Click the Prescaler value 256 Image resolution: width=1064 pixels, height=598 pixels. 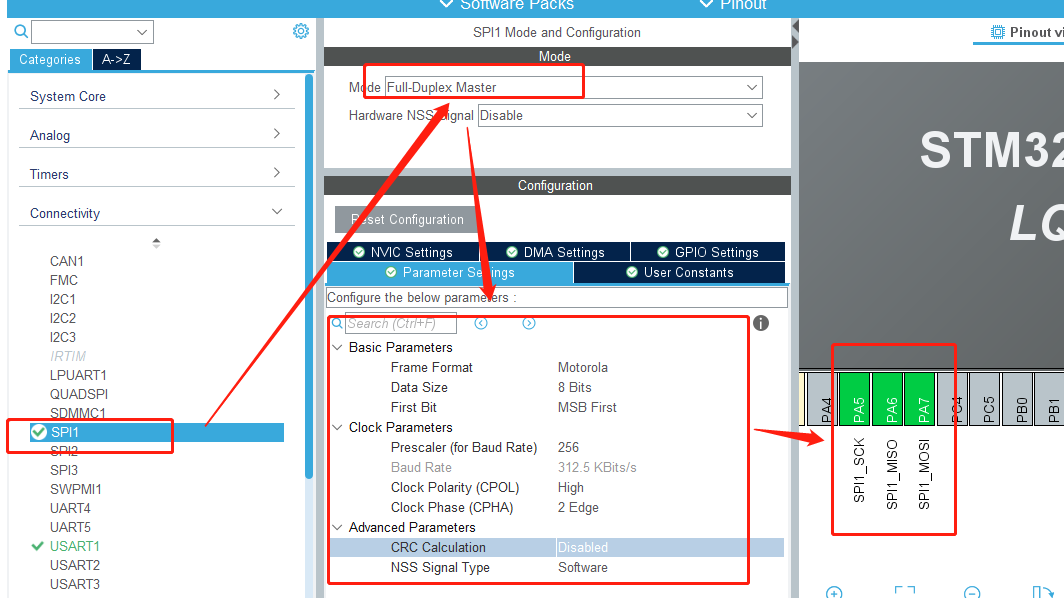tap(568, 447)
